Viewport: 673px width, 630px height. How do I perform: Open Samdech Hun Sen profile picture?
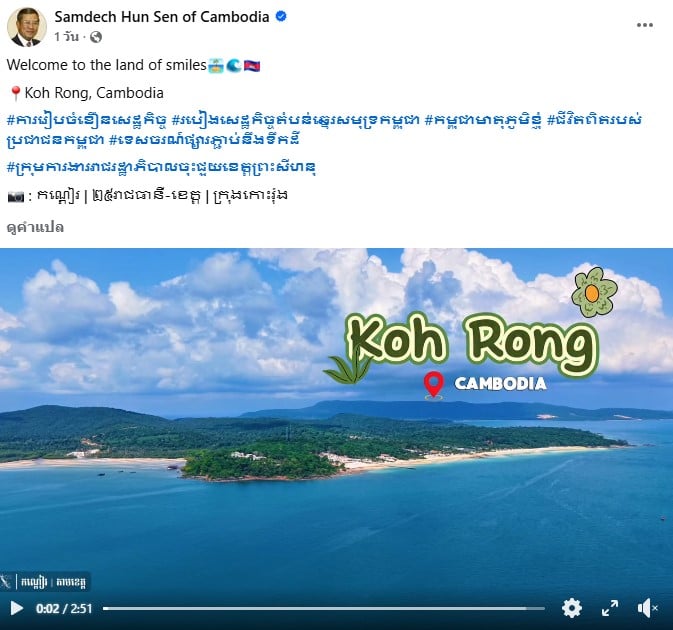click(x=27, y=27)
